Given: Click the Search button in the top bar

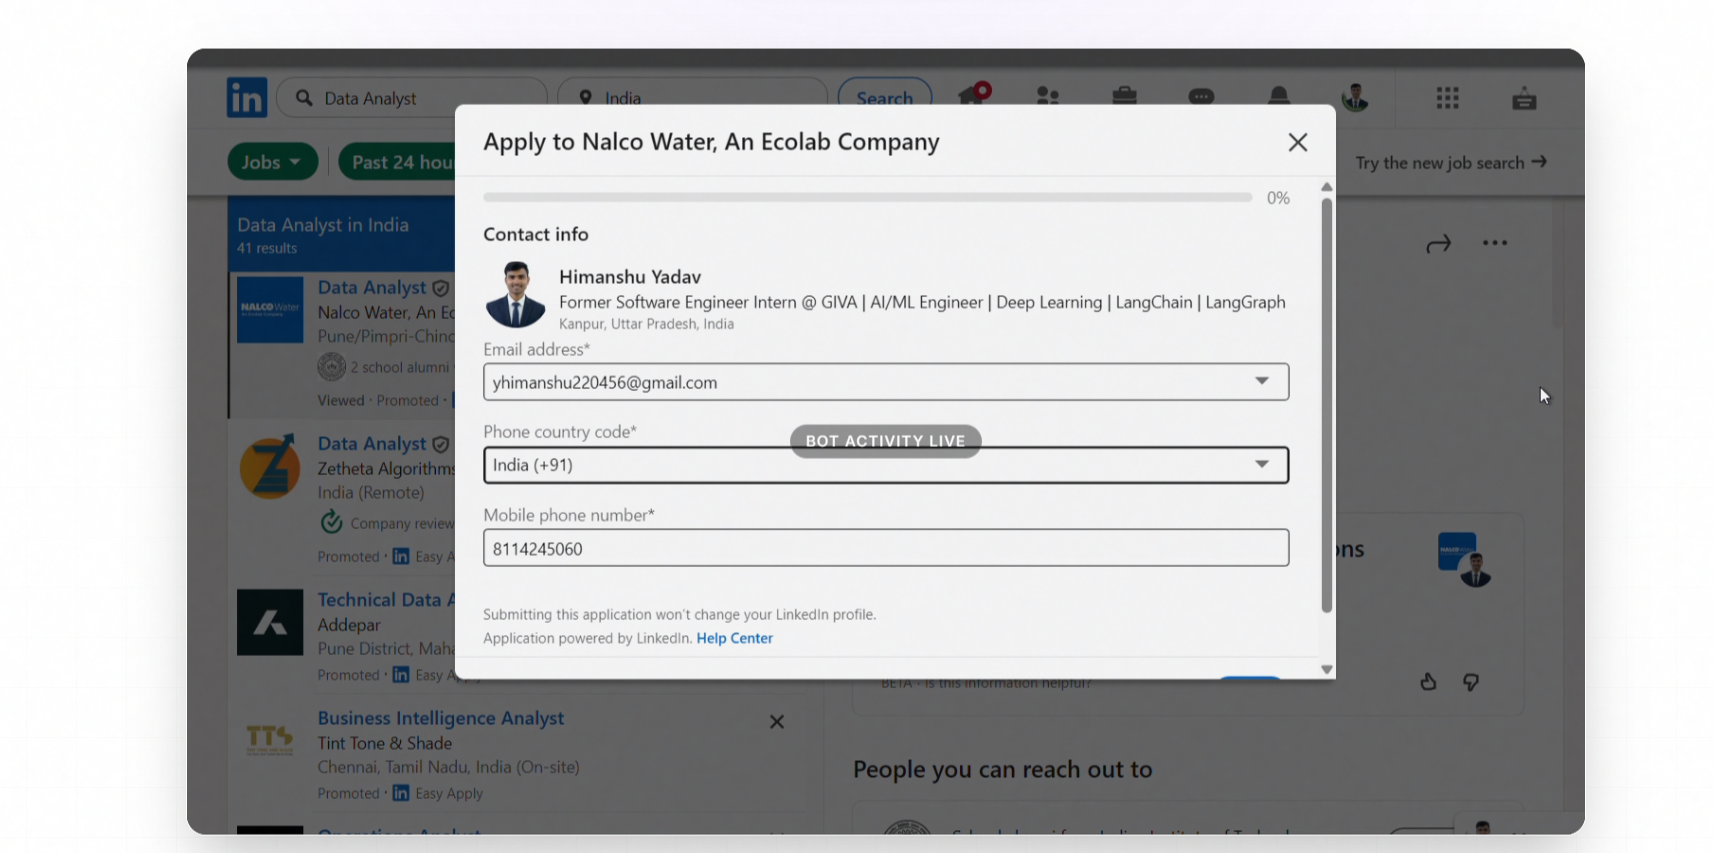Looking at the screenshot, I should 885,98.
